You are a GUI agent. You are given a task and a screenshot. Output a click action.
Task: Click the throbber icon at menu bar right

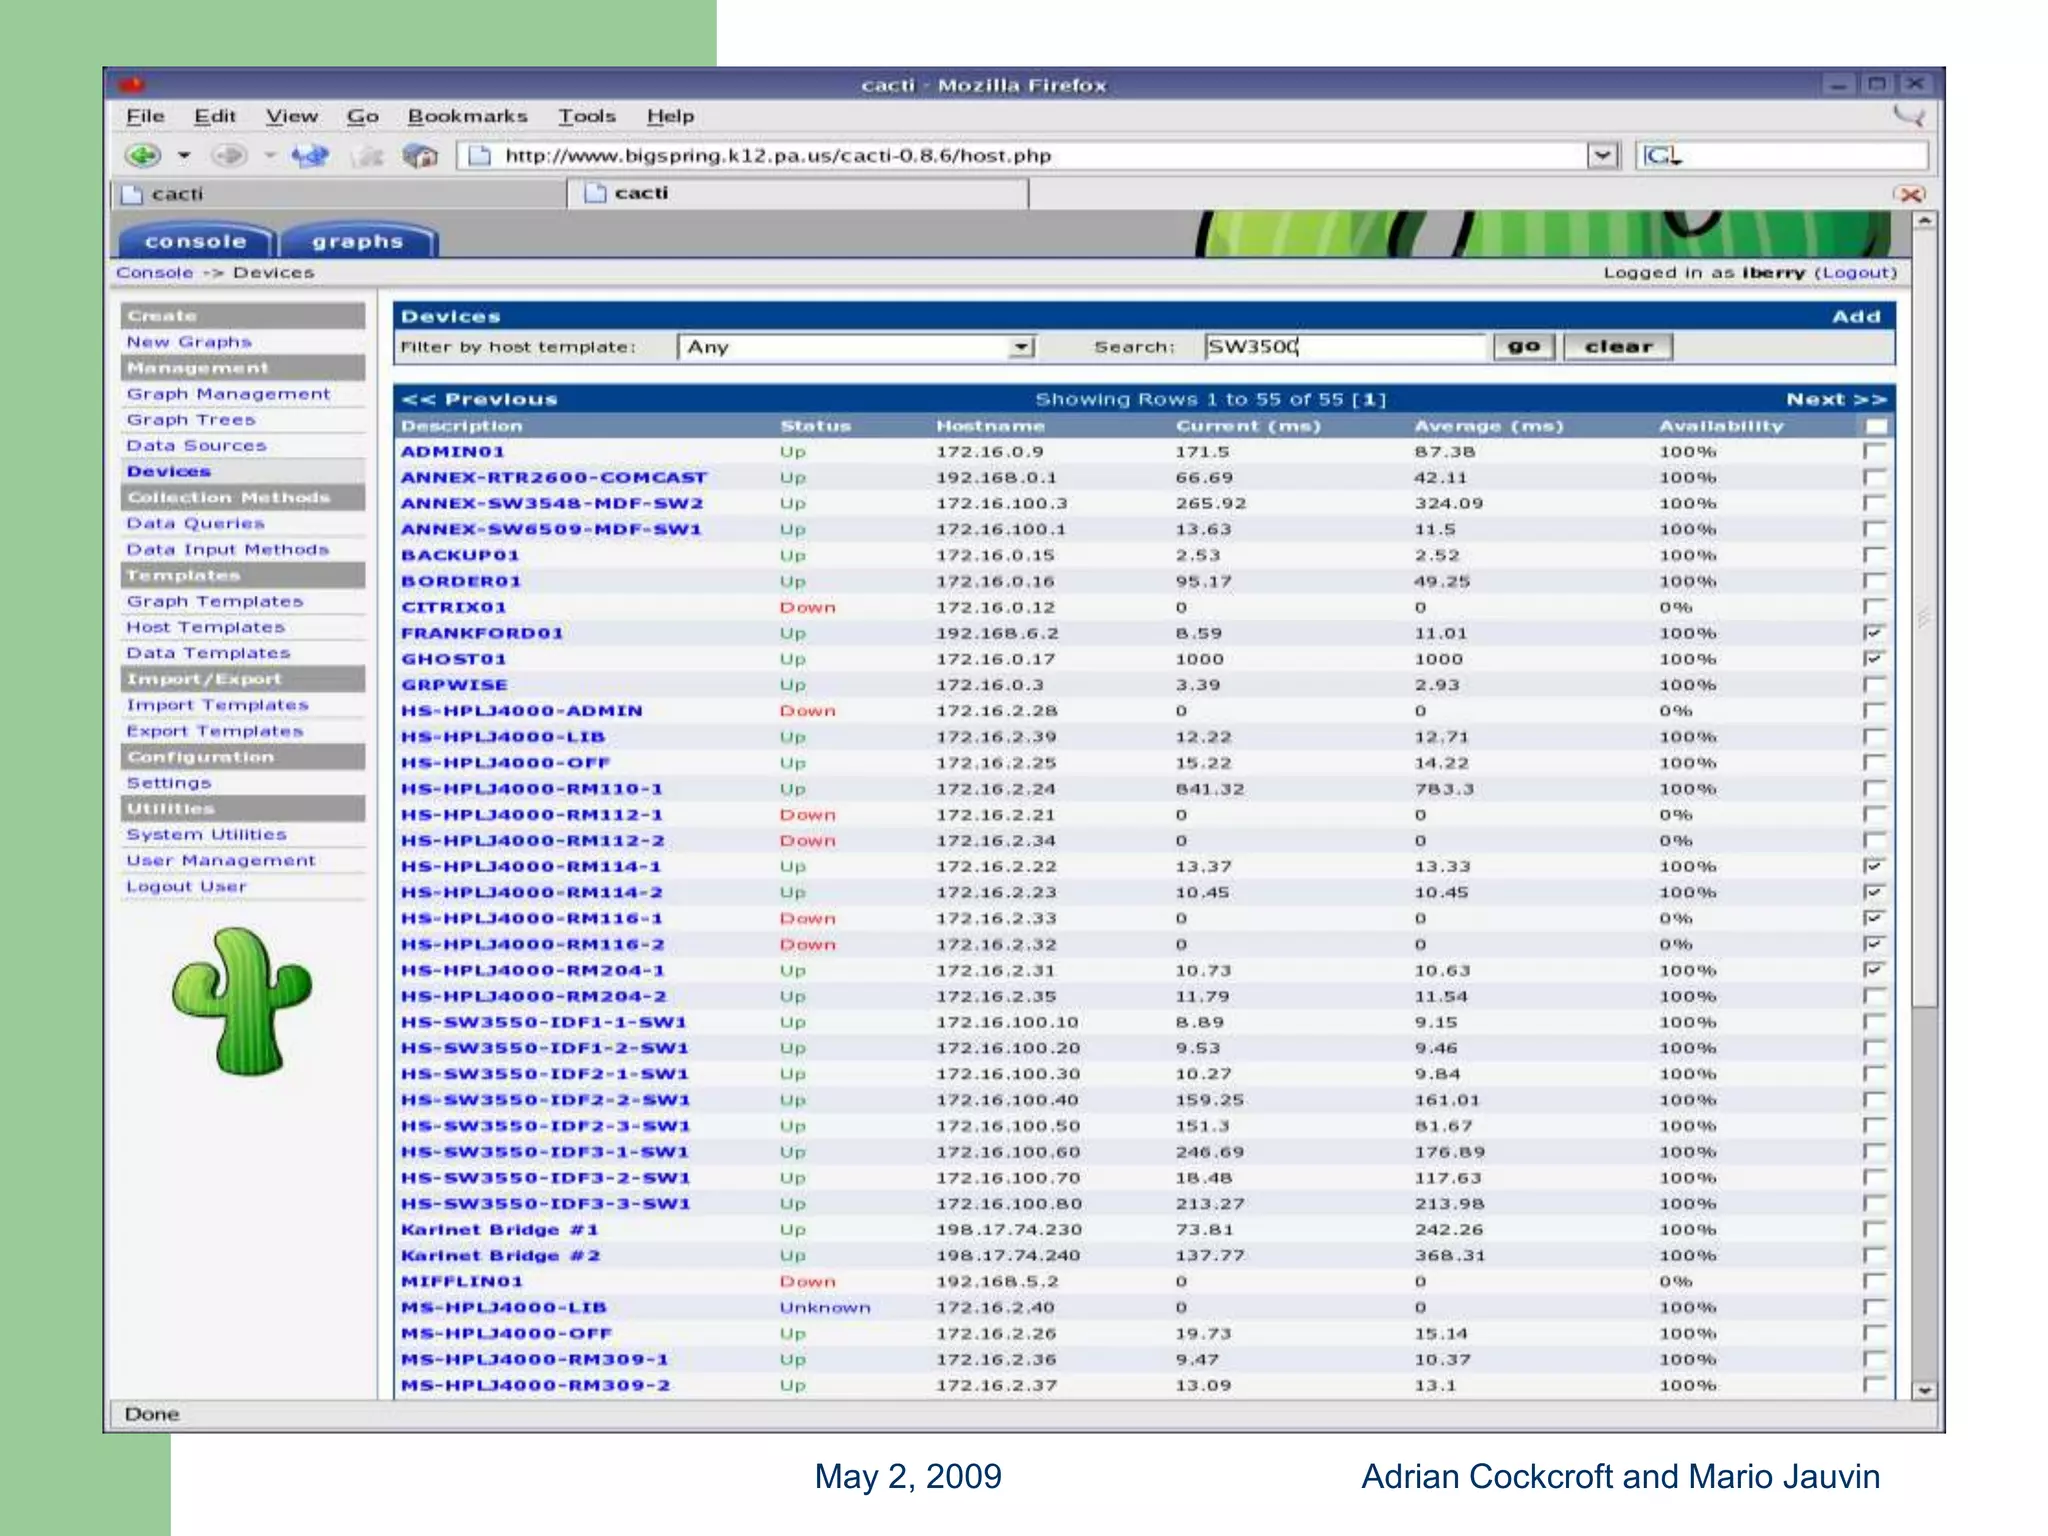click(x=1910, y=116)
